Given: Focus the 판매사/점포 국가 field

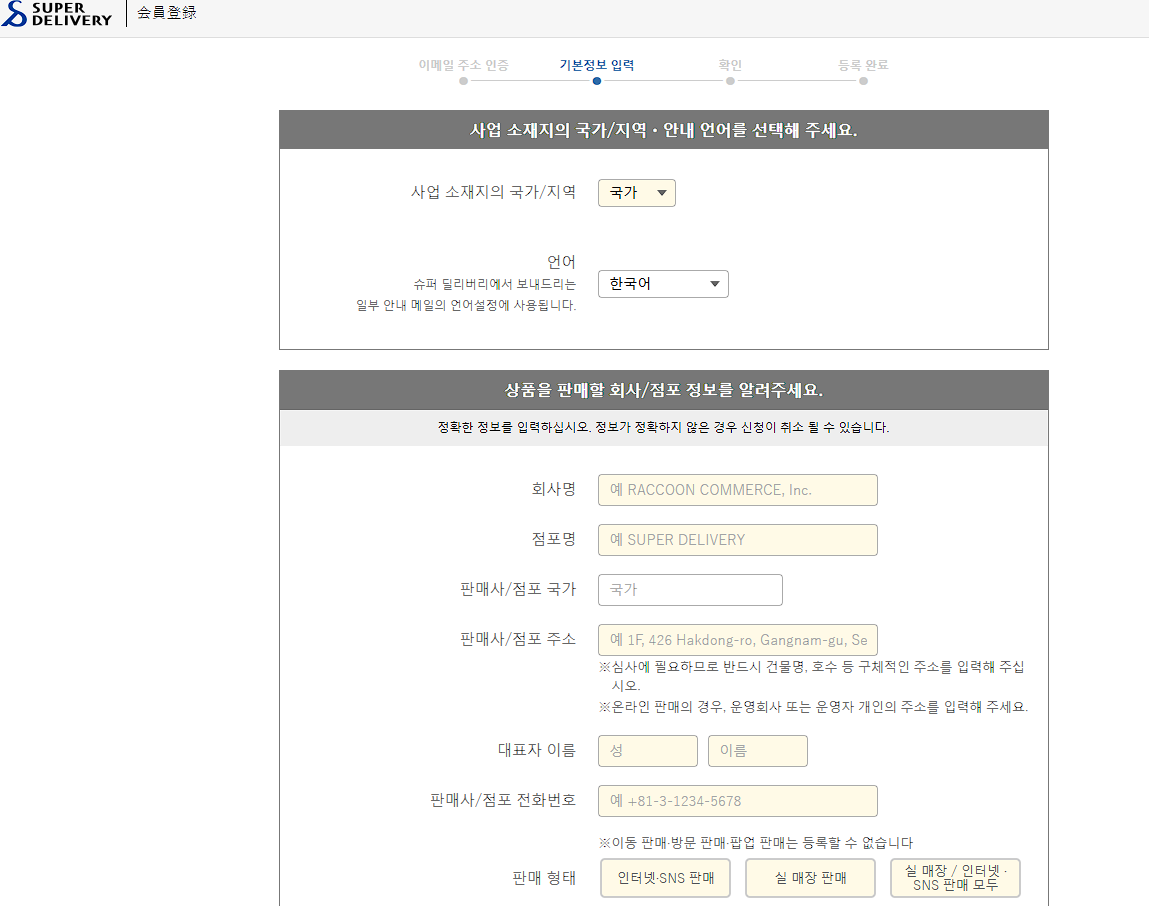Looking at the screenshot, I should 690,589.
